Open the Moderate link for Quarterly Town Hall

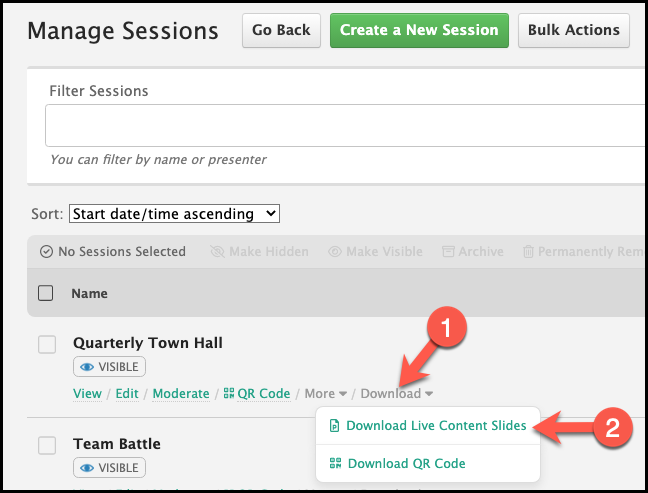181,393
